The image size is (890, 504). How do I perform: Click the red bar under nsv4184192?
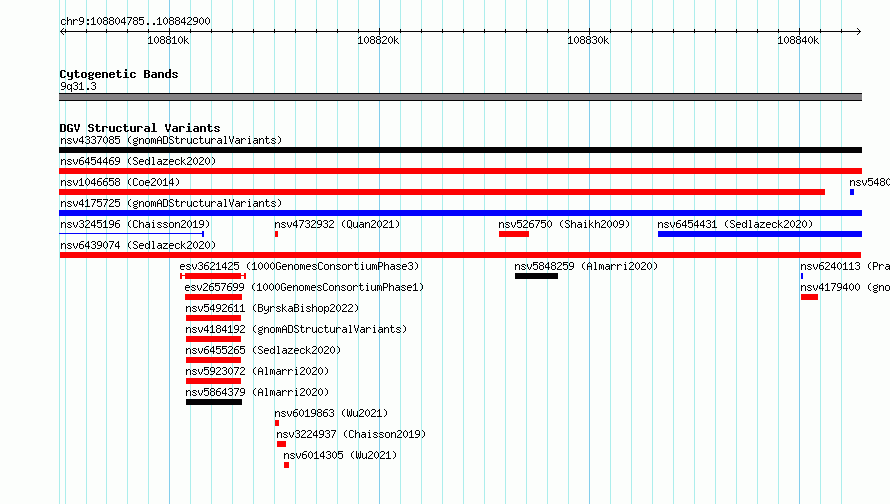(x=213, y=339)
